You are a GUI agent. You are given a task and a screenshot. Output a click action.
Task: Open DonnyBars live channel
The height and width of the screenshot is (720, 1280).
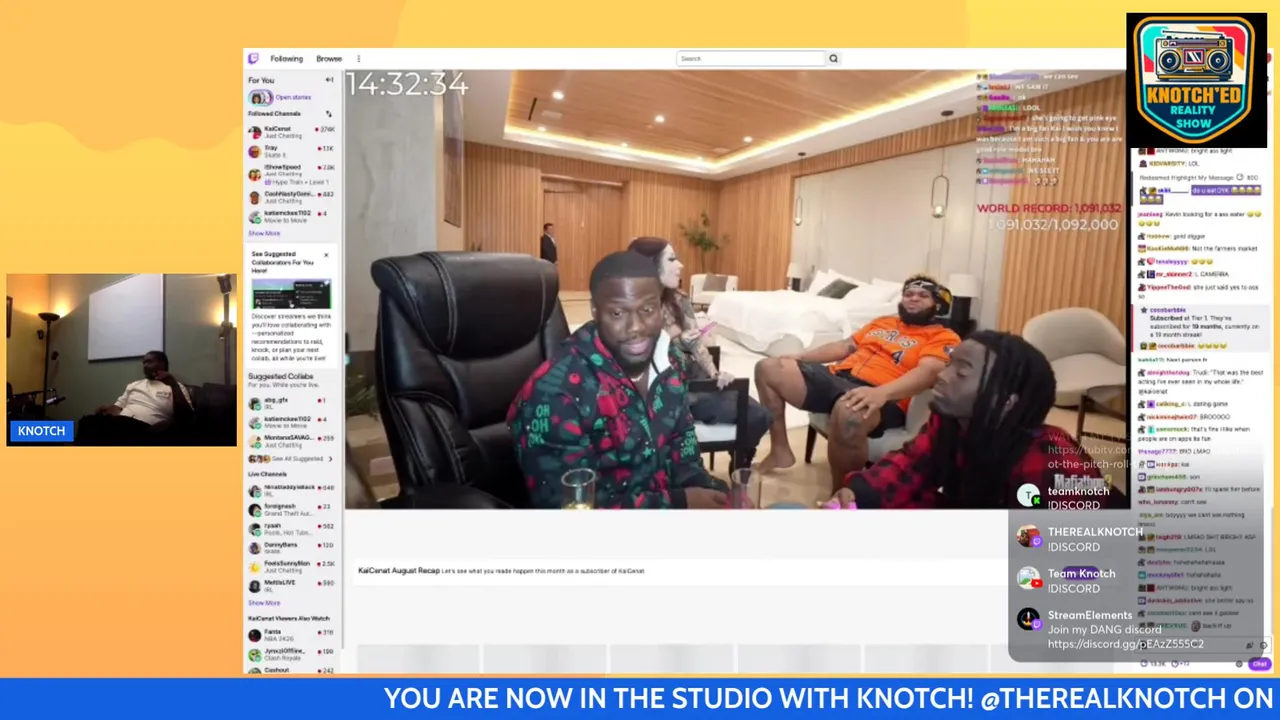pyautogui.click(x=291, y=547)
